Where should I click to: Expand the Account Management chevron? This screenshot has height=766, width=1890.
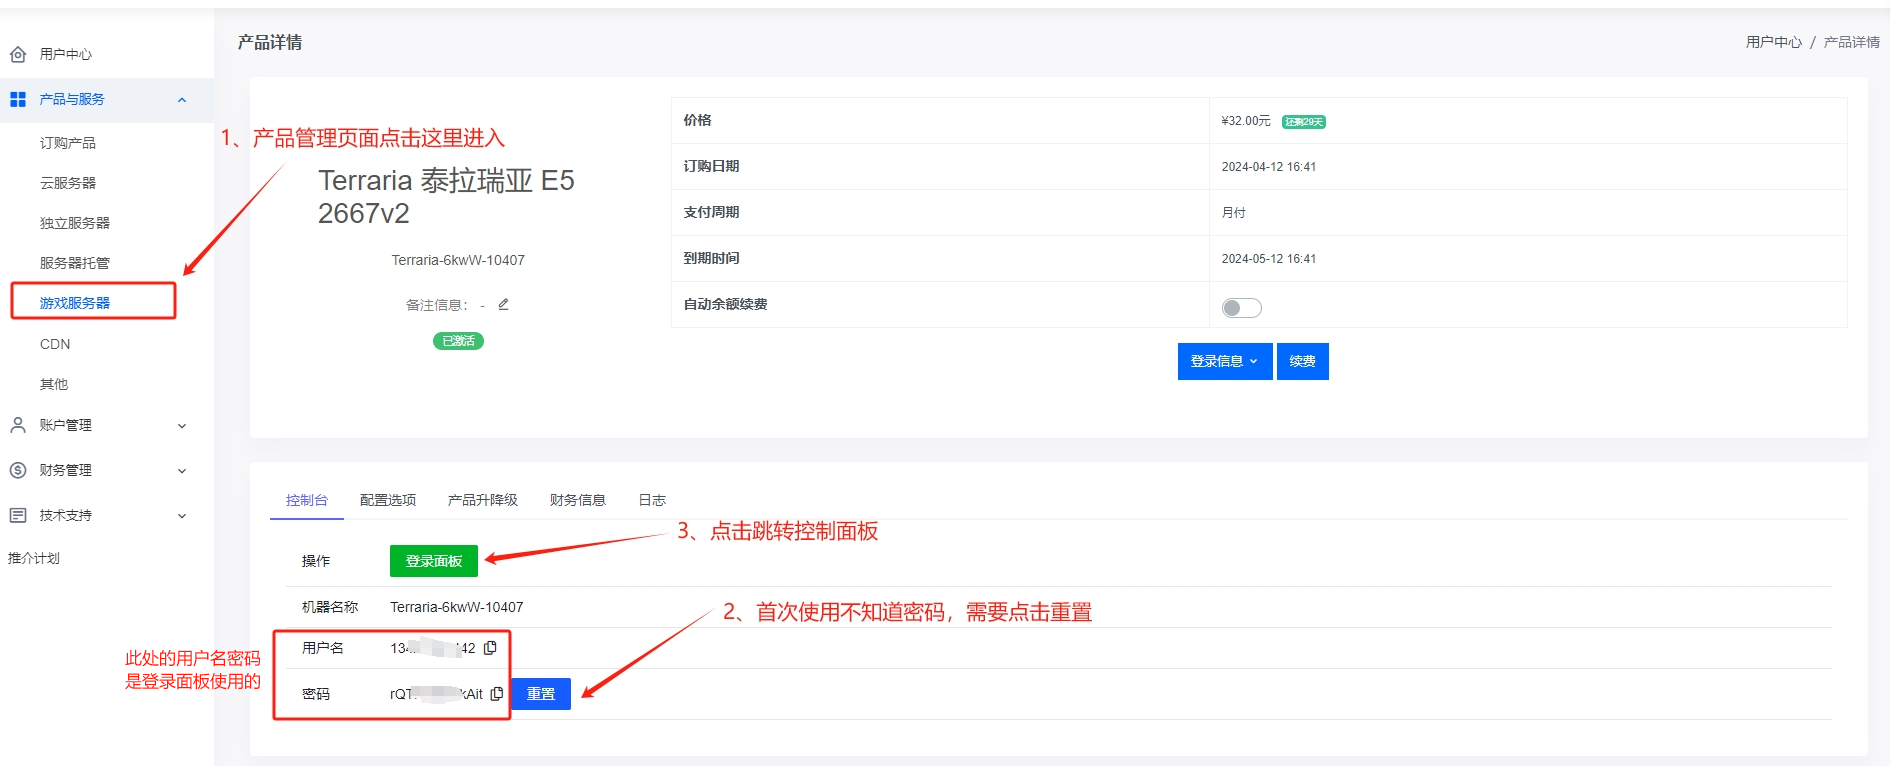pyautogui.click(x=182, y=426)
